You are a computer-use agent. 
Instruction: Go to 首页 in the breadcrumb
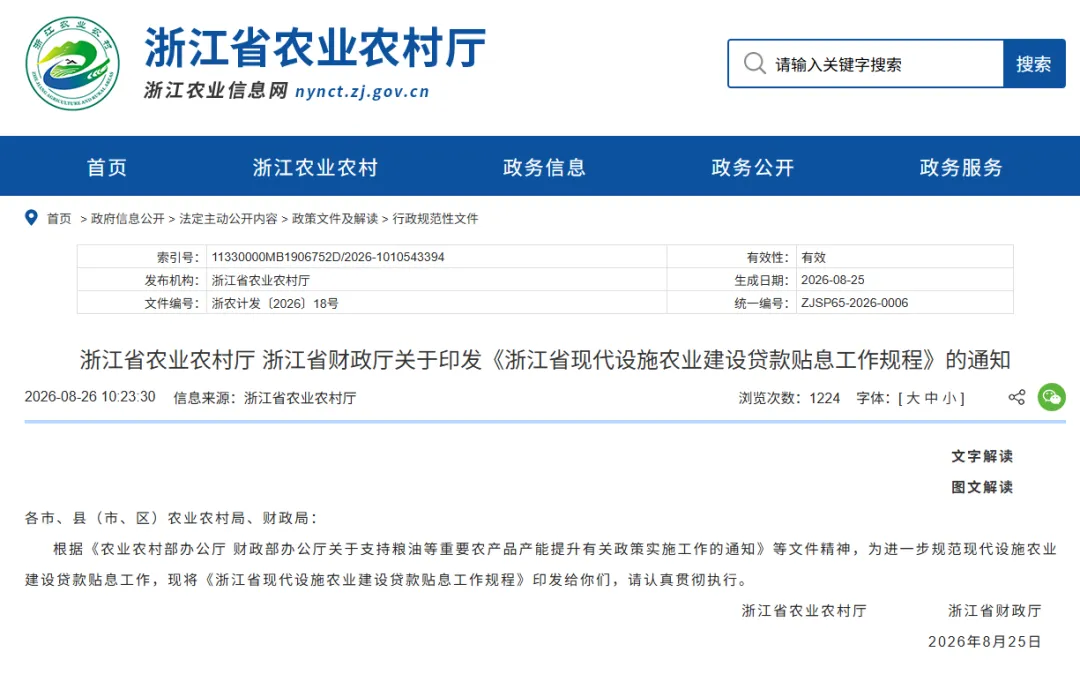pyautogui.click(x=59, y=218)
